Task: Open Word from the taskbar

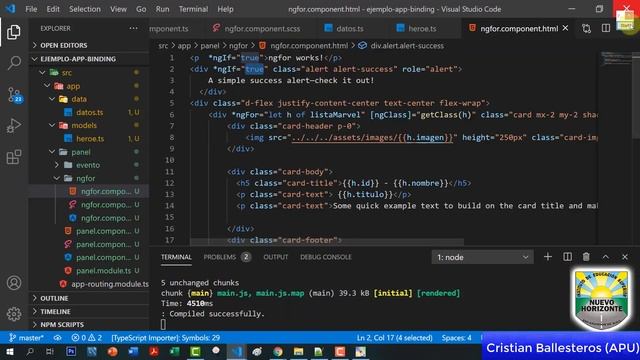Action: click(x=133, y=351)
